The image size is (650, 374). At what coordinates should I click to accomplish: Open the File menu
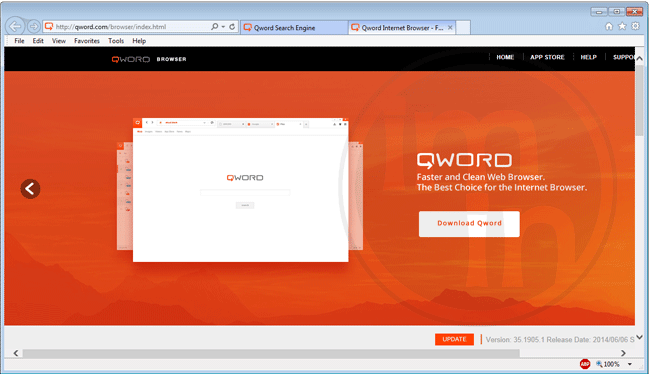(x=19, y=41)
